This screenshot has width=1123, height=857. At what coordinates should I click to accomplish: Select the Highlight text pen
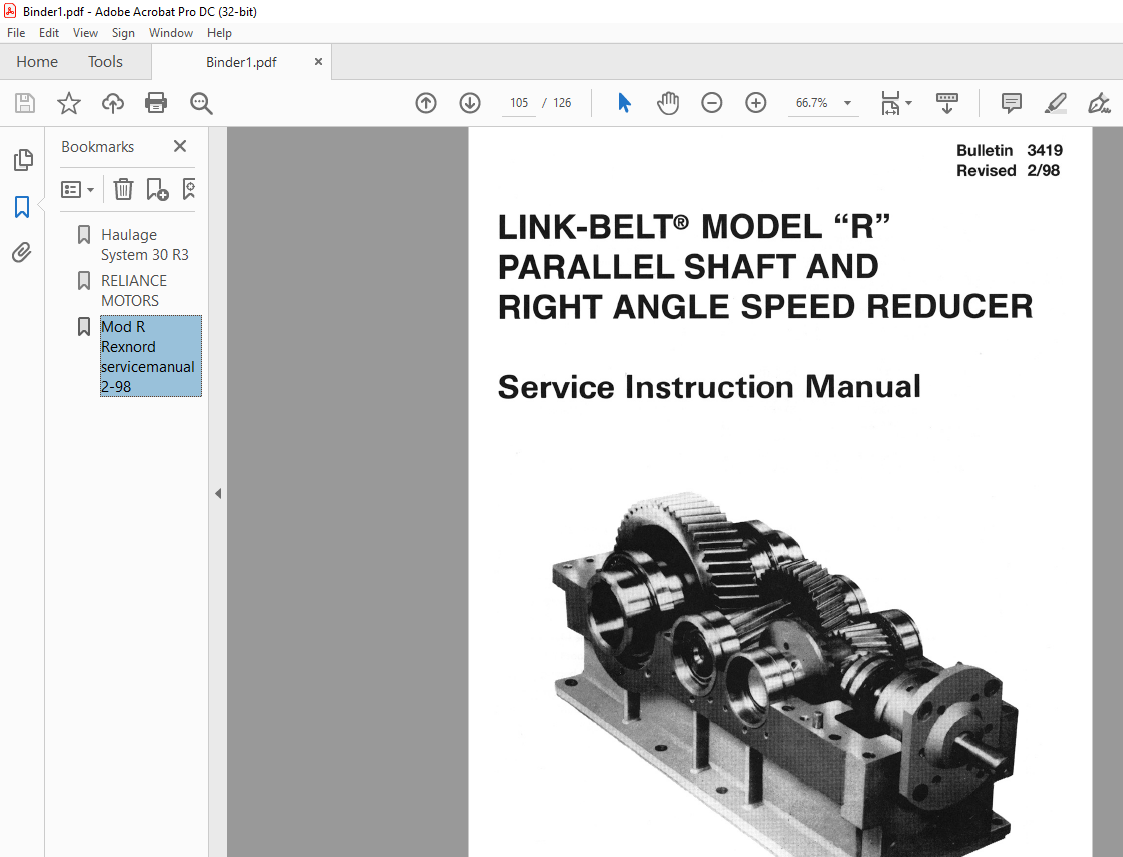point(1056,103)
